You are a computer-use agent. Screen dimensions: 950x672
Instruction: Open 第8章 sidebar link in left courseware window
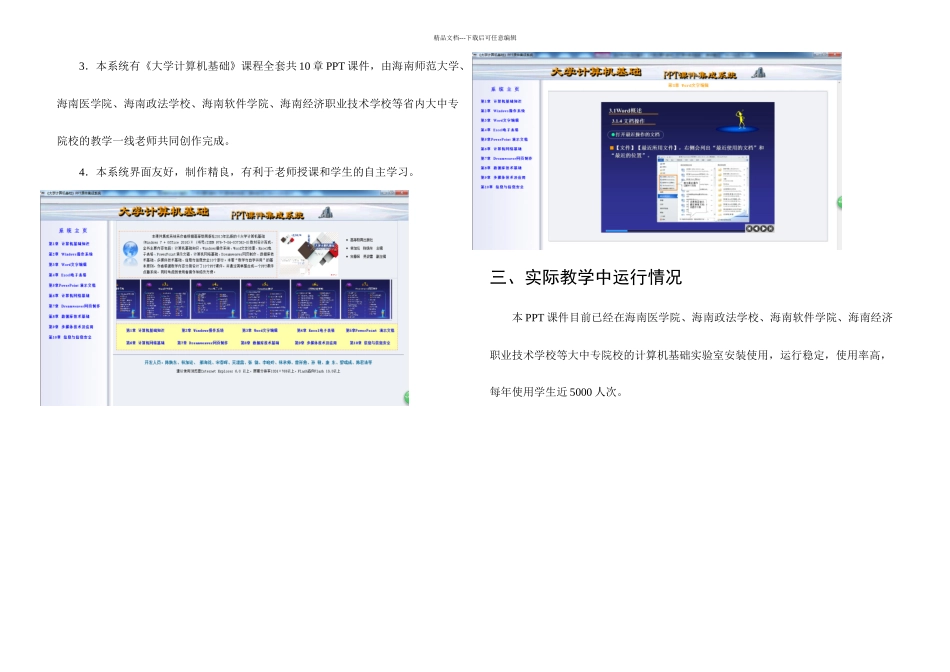pyautogui.click(x=68, y=316)
